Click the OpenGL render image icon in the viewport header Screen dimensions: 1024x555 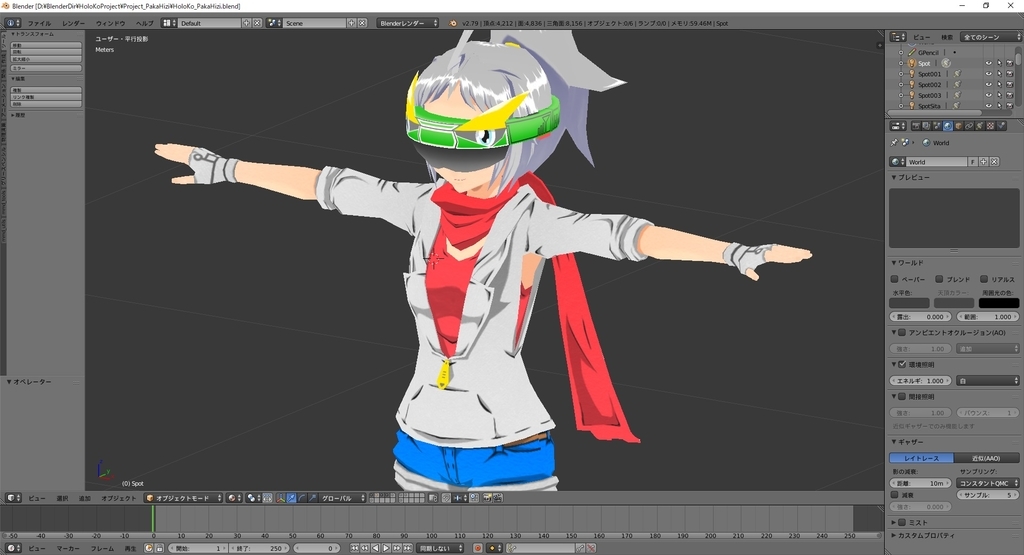point(487,498)
